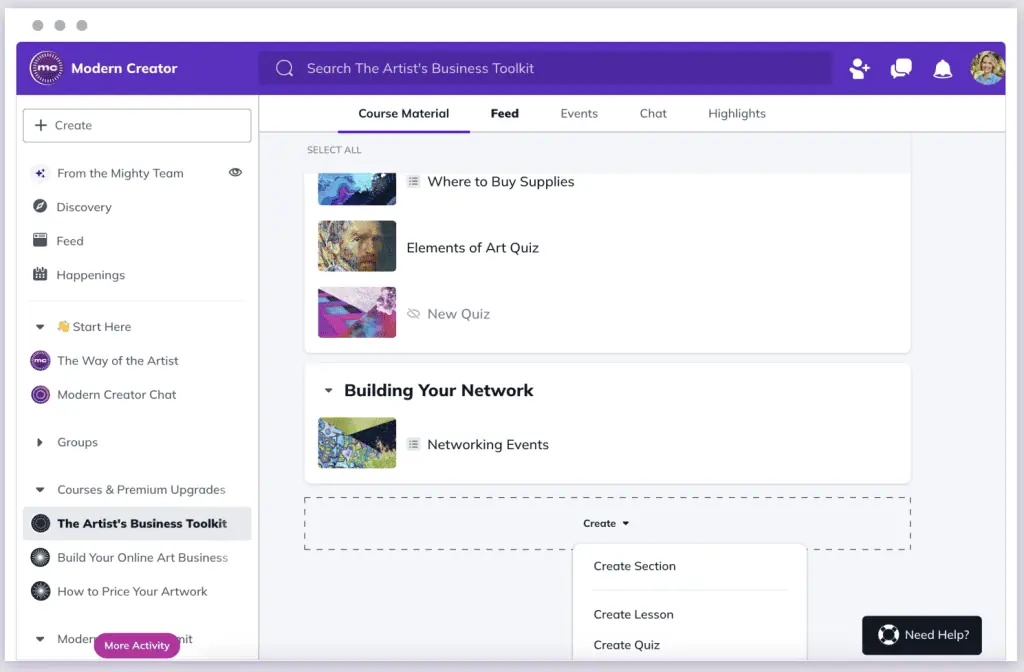The image size is (1024, 672).
Task: Switch to the Course Material tab
Action: click(x=404, y=114)
